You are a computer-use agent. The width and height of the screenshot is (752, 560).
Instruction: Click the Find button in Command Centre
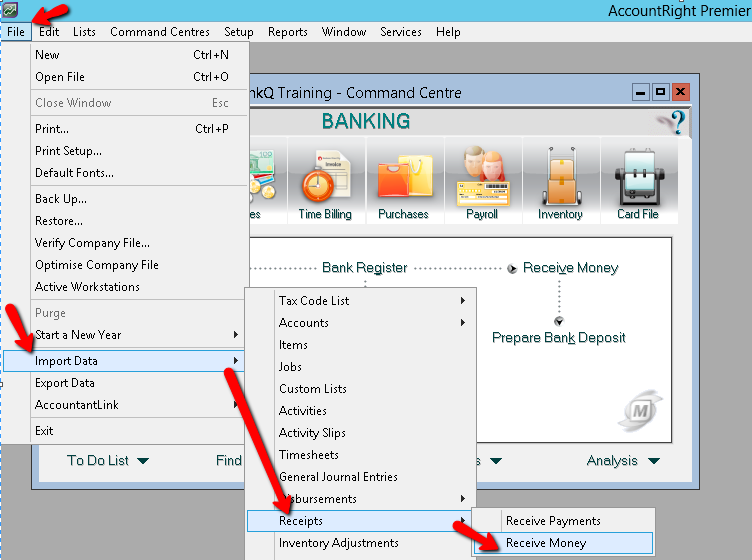click(229, 461)
